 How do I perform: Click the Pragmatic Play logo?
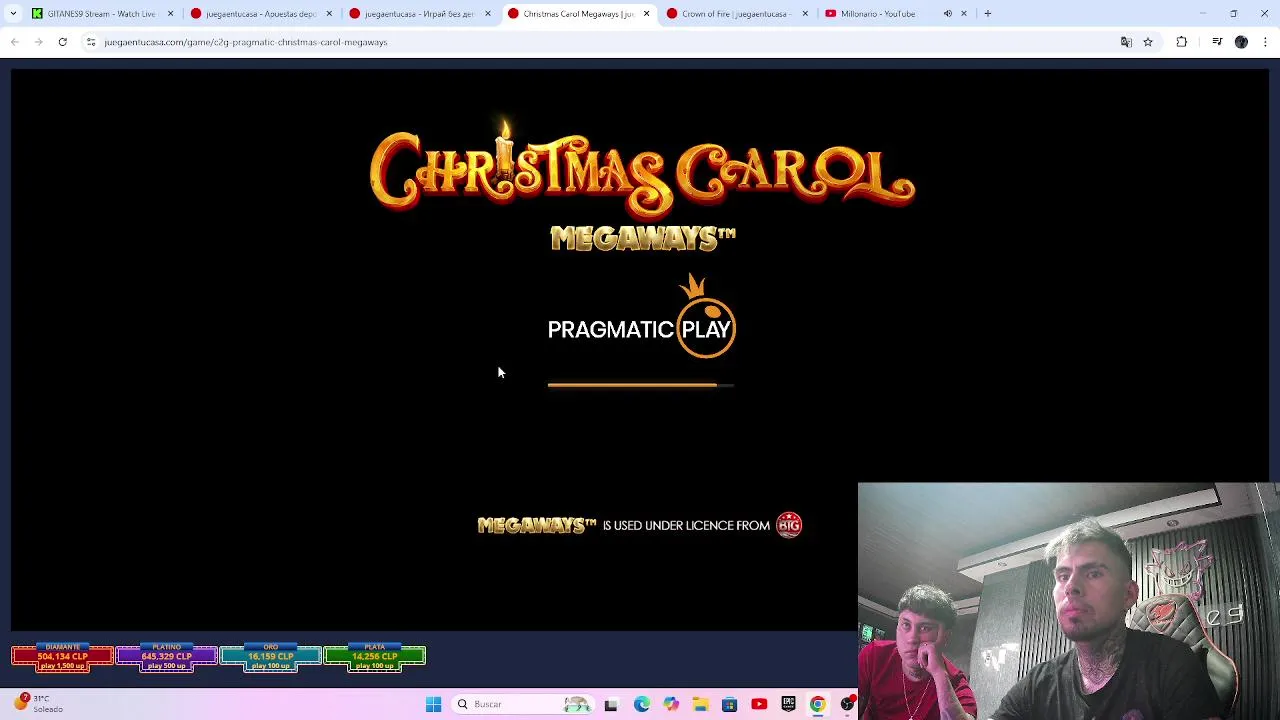coord(642,318)
